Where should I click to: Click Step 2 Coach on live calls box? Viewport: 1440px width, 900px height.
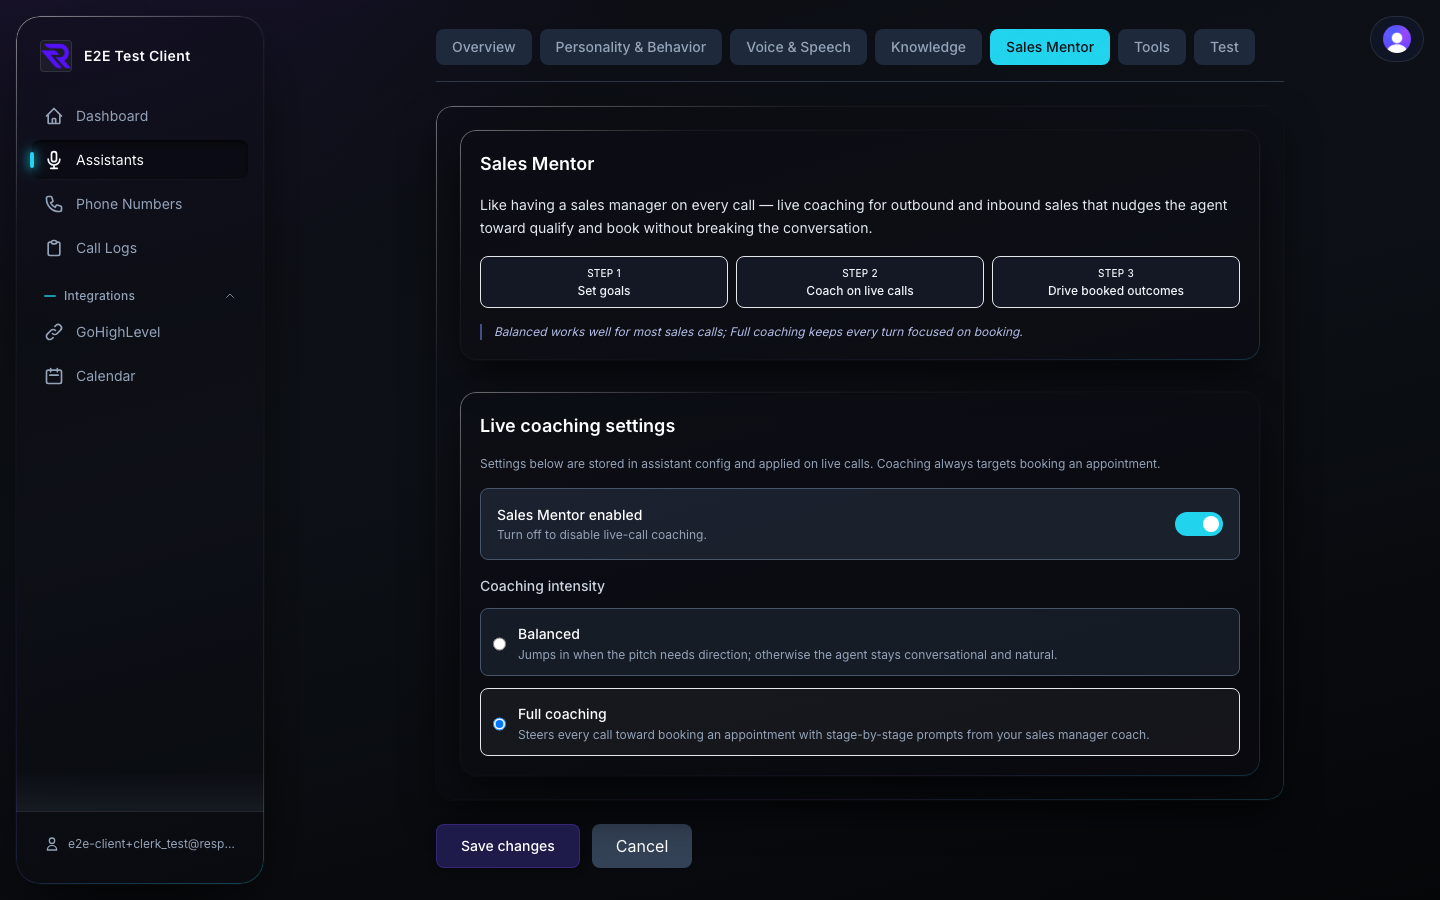860,282
